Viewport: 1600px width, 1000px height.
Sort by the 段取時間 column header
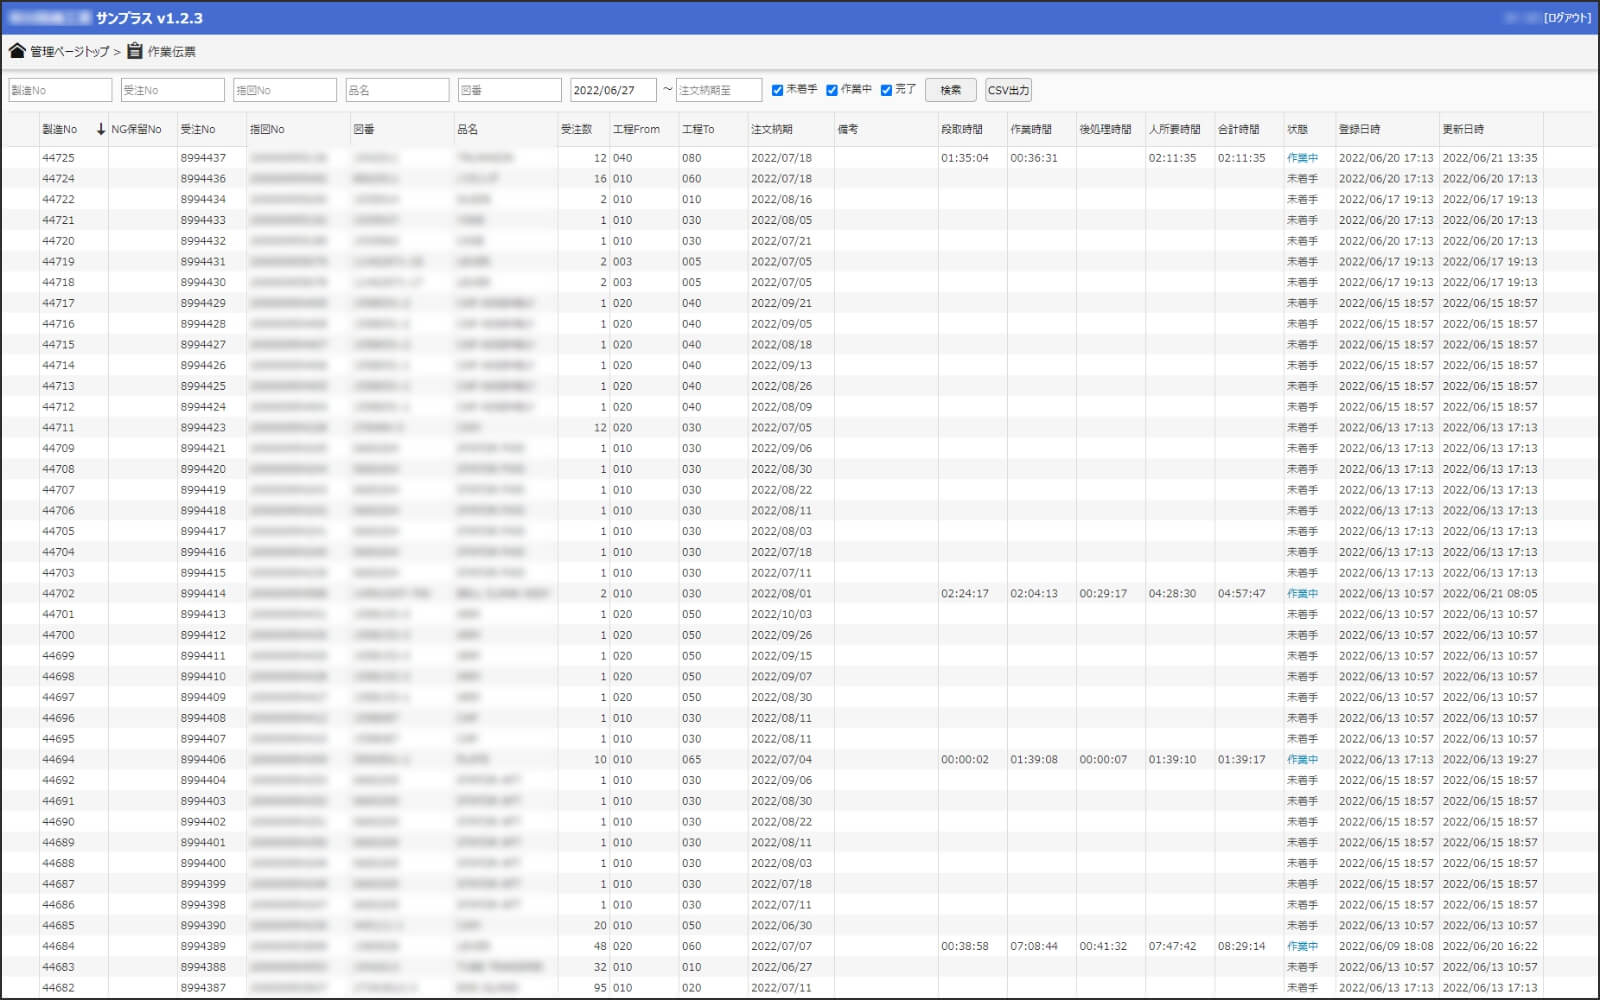(962, 129)
